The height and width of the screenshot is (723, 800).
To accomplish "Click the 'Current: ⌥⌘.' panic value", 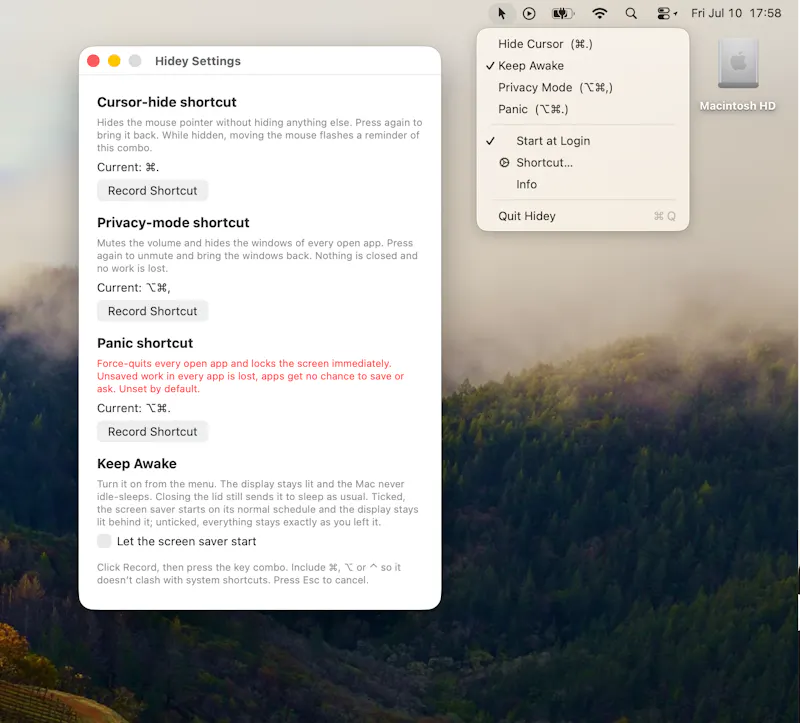I will 134,408.
